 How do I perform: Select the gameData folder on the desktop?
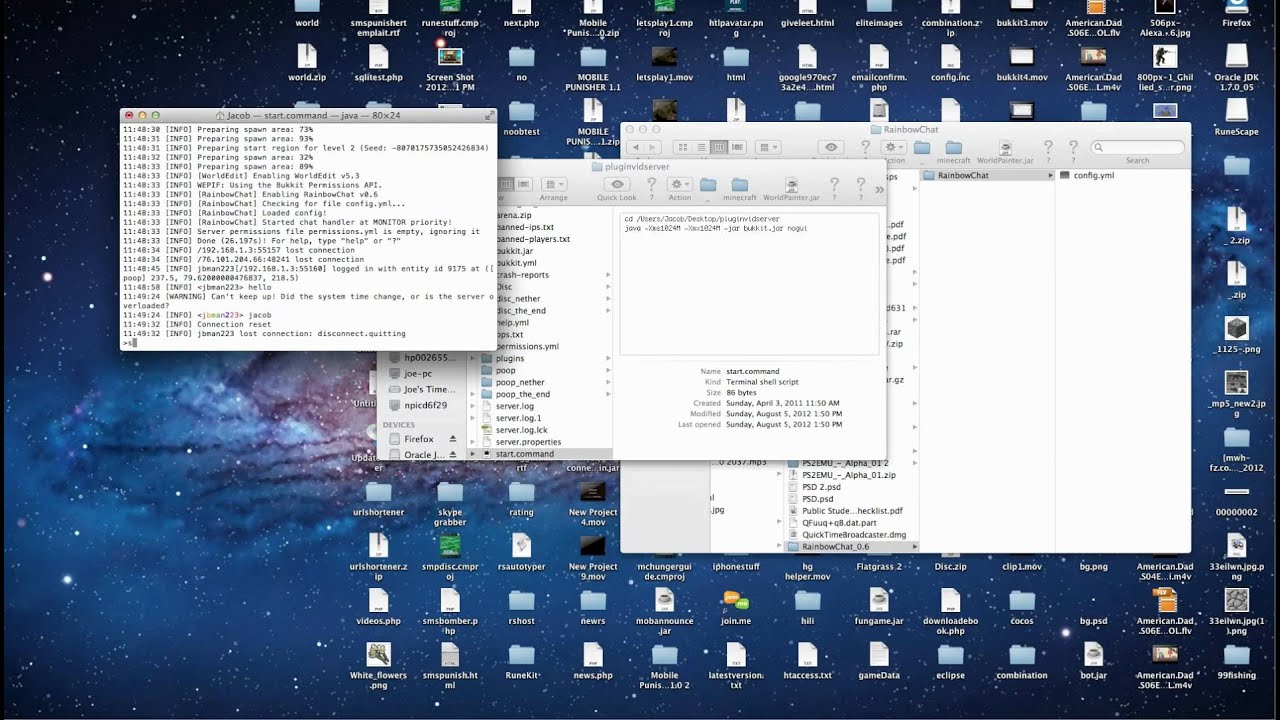click(x=879, y=661)
